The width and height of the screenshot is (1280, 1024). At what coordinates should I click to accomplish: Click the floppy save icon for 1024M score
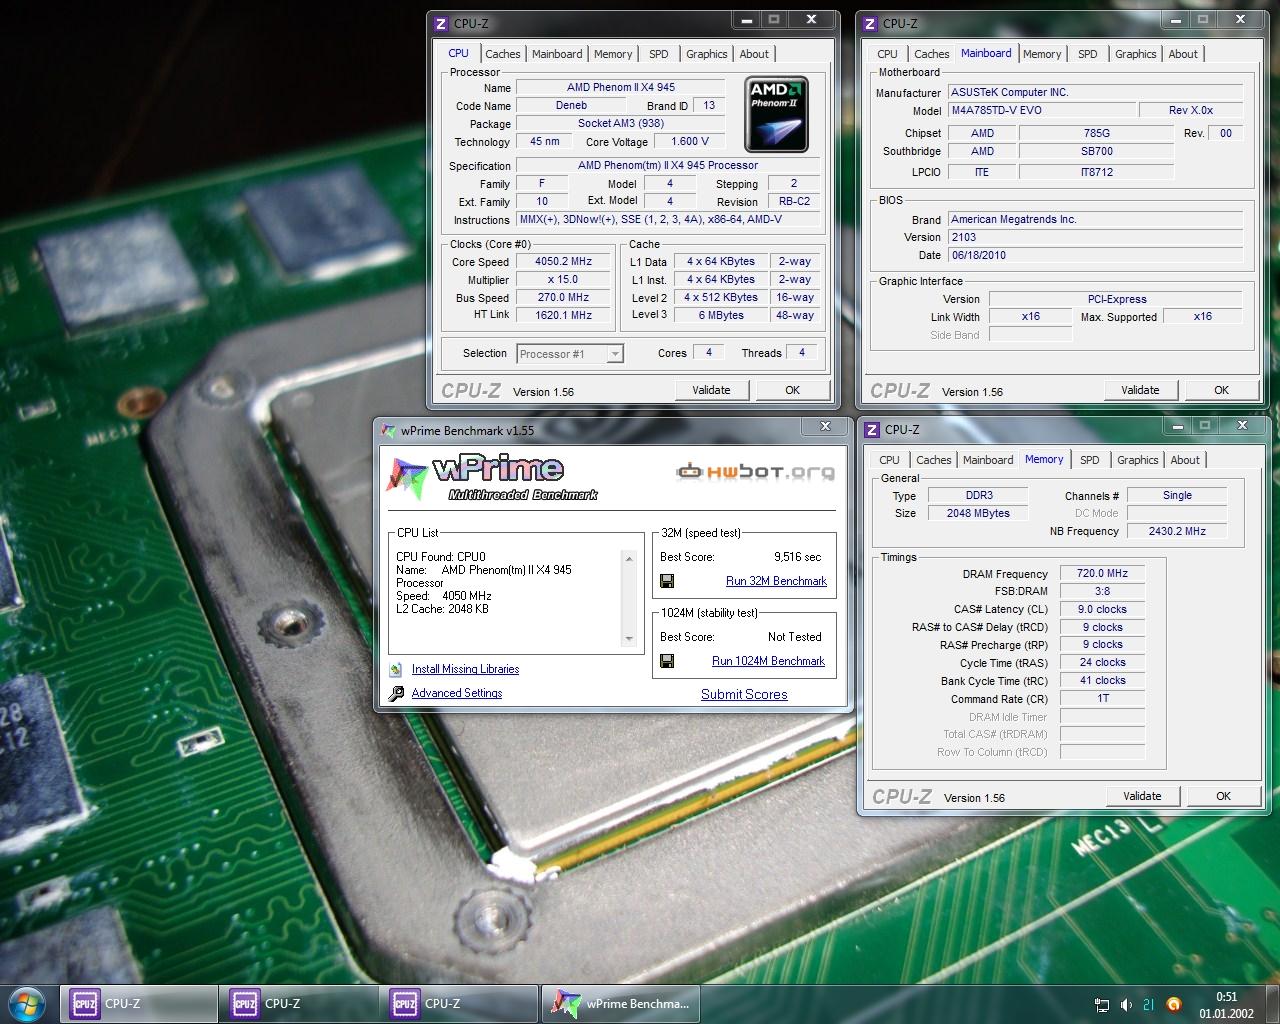coord(667,661)
